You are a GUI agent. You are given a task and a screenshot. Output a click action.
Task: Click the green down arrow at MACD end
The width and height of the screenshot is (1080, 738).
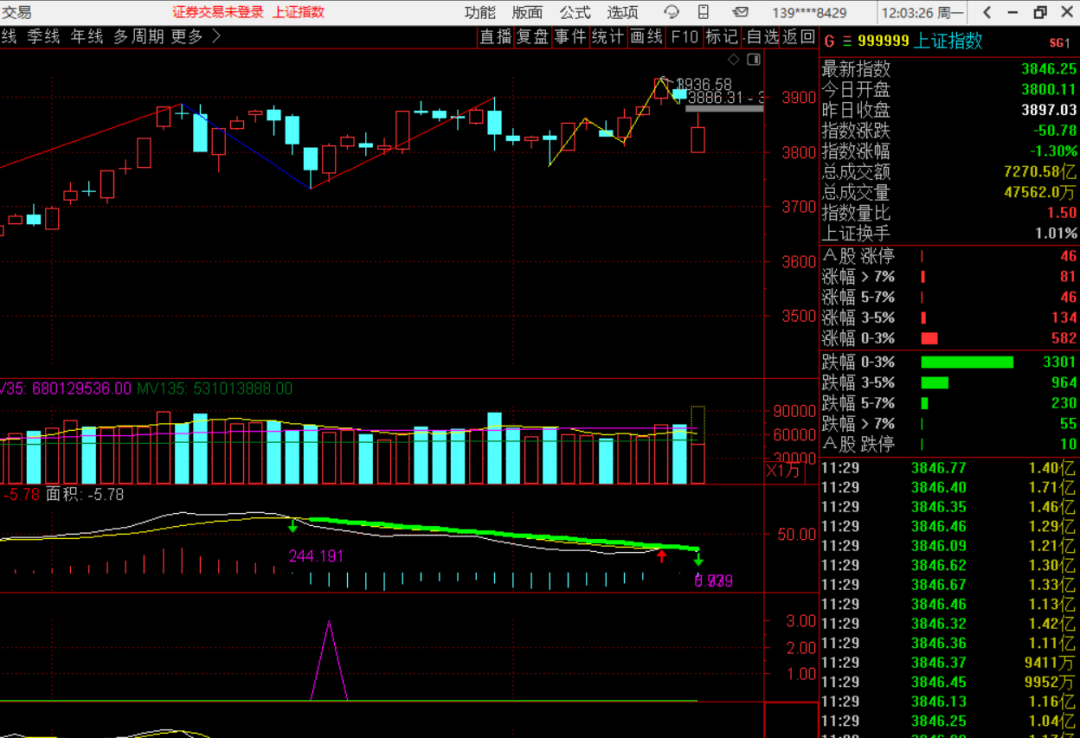698,559
